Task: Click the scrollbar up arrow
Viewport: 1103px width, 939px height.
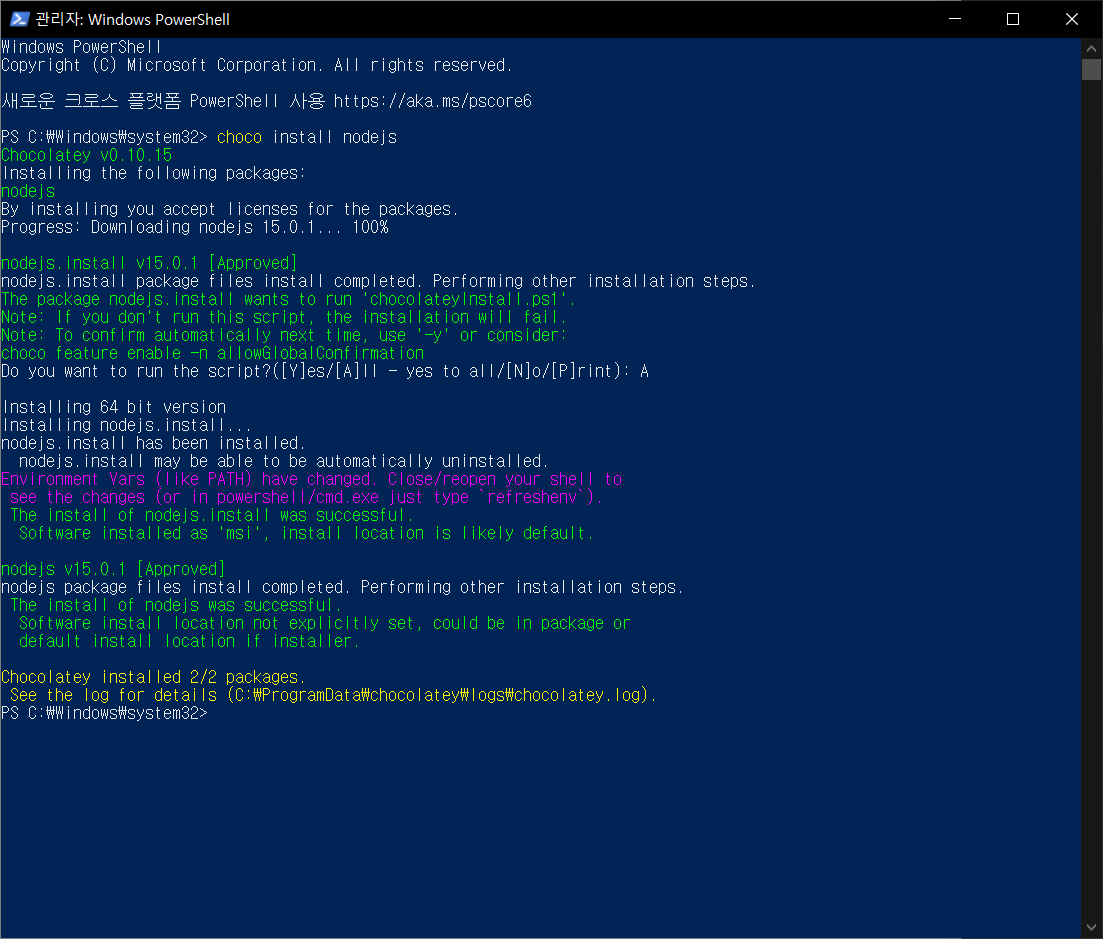Action: click(x=1091, y=49)
